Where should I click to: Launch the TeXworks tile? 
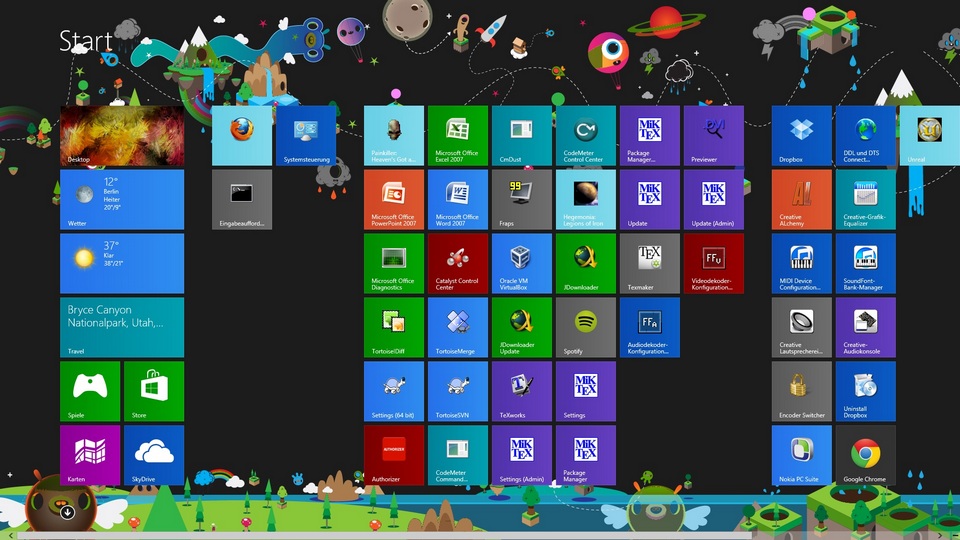[522, 391]
